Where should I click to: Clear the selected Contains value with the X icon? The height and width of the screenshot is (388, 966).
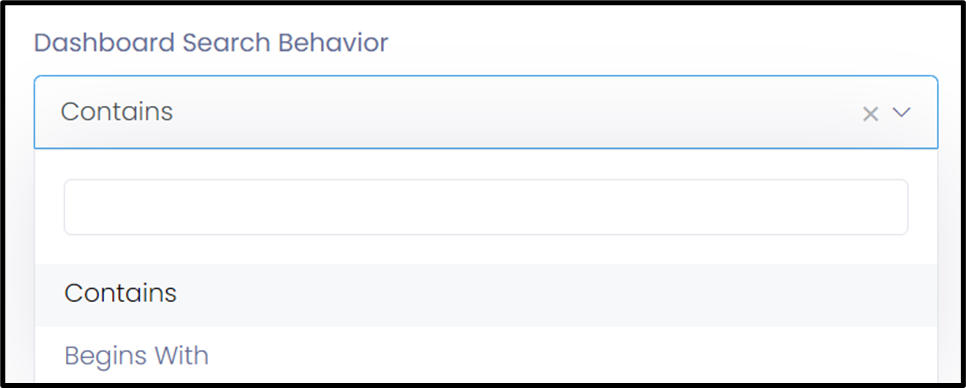[870, 114]
